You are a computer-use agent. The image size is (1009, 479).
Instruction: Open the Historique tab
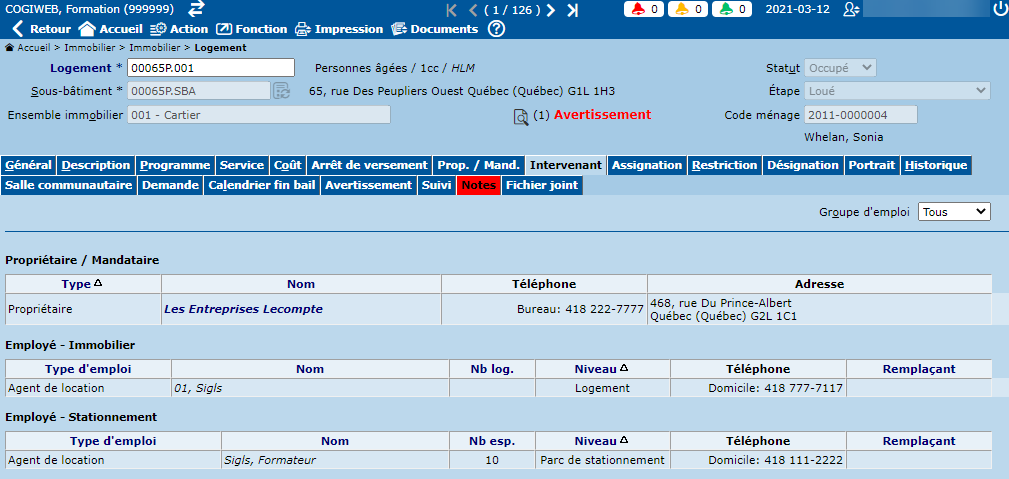(935, 165)
